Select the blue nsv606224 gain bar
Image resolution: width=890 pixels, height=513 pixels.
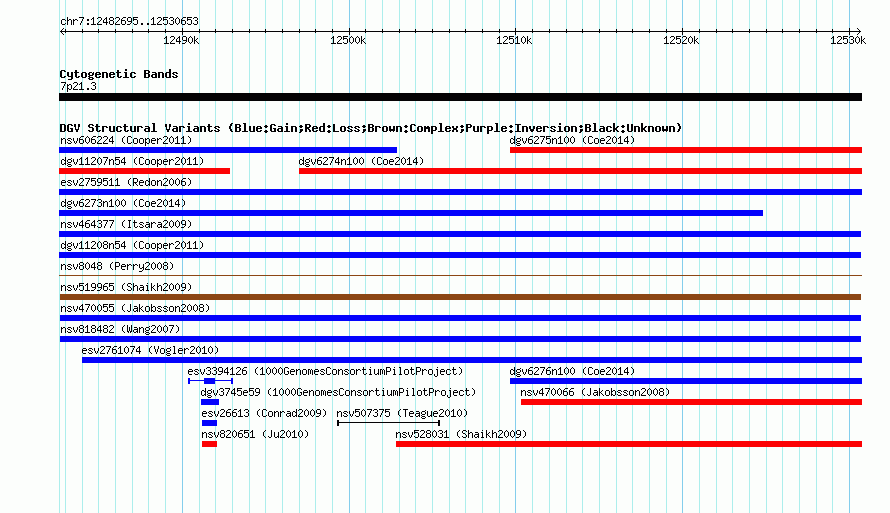coord(228,150)
